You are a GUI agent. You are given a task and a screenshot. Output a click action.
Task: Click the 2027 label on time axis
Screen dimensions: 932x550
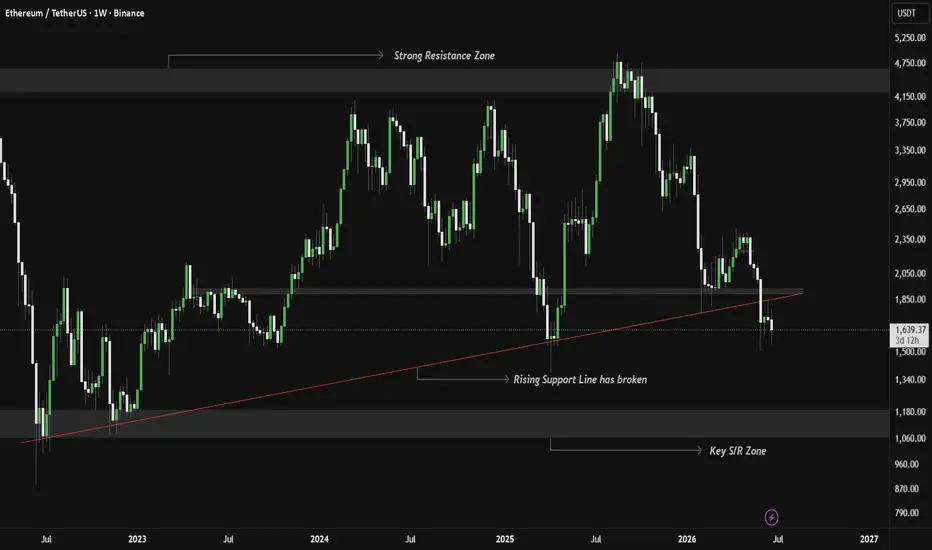pyautogui.click(x=869, y=539)
